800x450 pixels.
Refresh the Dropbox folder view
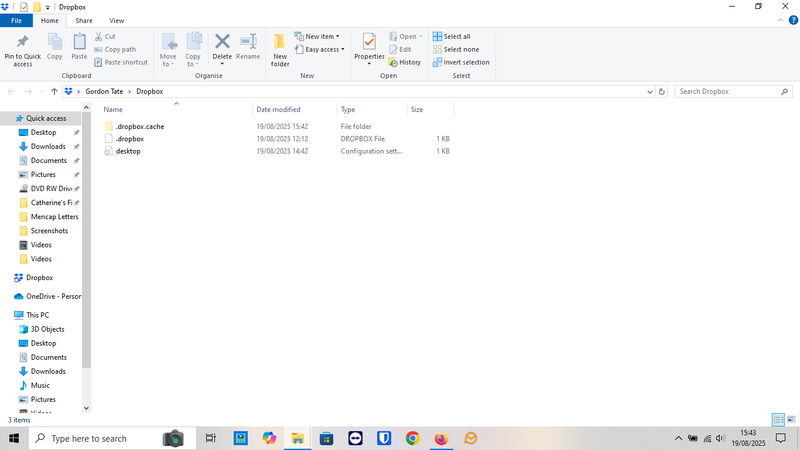661,92
